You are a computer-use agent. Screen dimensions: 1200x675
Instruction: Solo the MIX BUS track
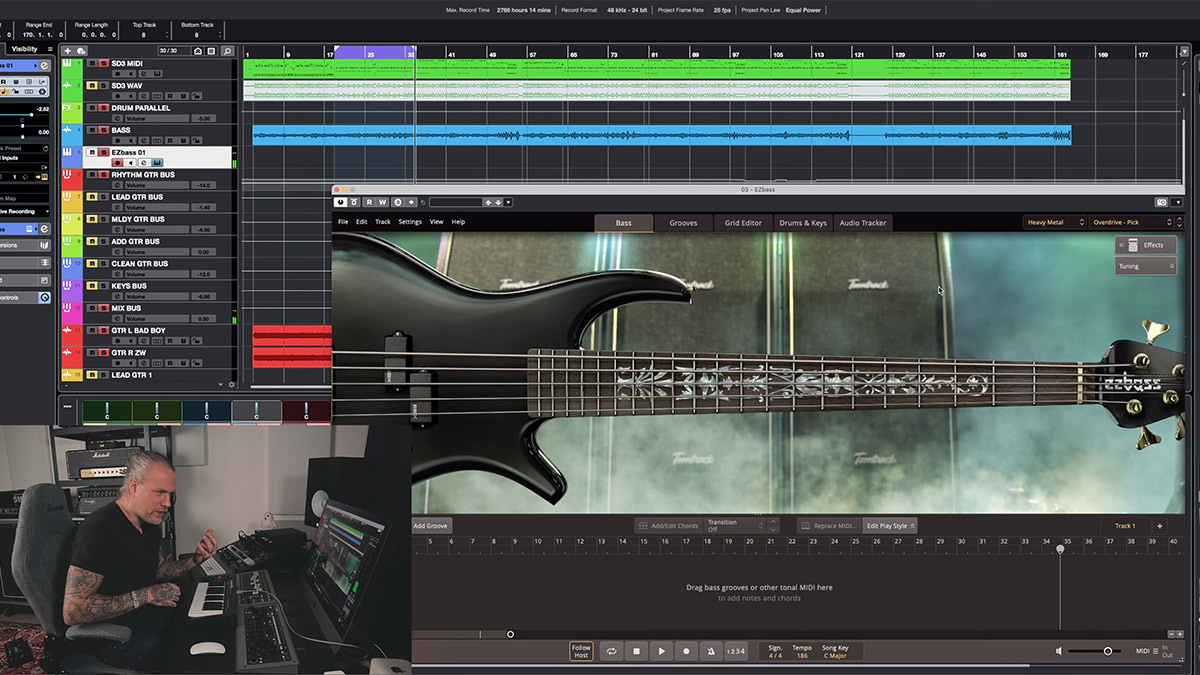[x=103, y=308]
